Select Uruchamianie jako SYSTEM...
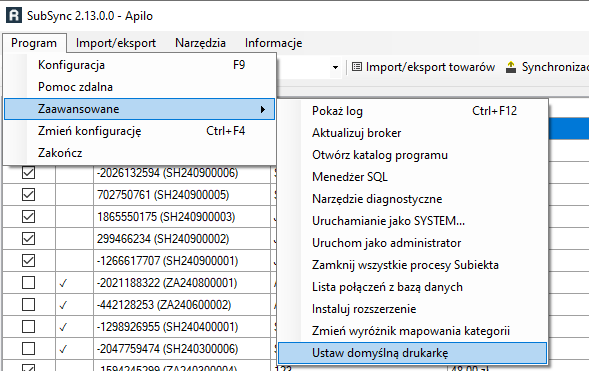Viewport: 589px width, 371px height. [412, 221]
